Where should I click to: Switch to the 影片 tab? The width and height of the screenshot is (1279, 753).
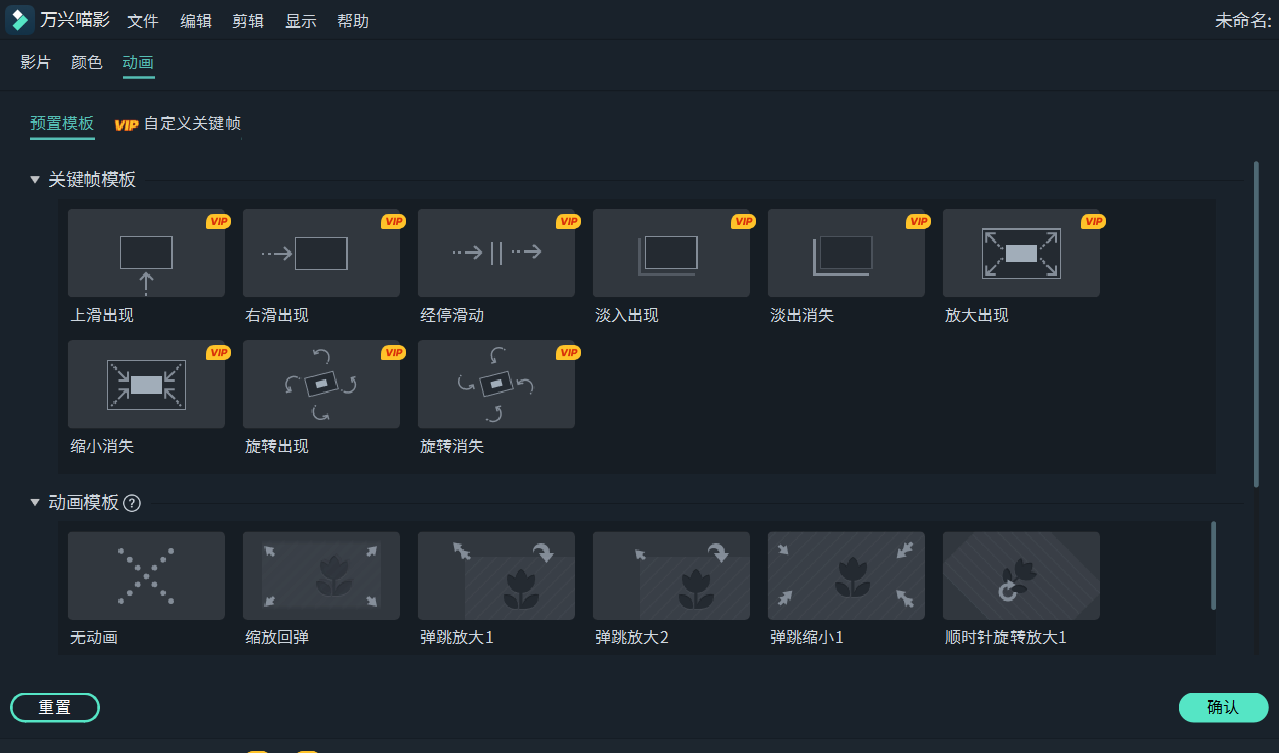[x=35, y=61]
